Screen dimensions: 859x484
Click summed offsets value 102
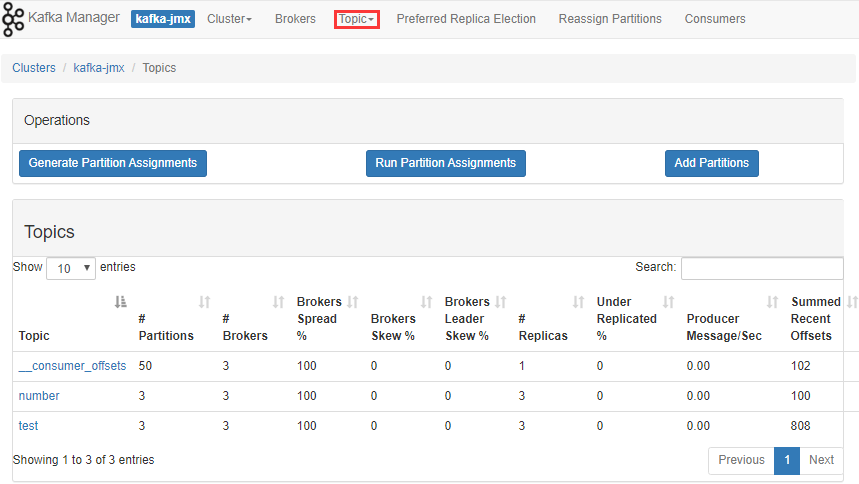(800, 366)
